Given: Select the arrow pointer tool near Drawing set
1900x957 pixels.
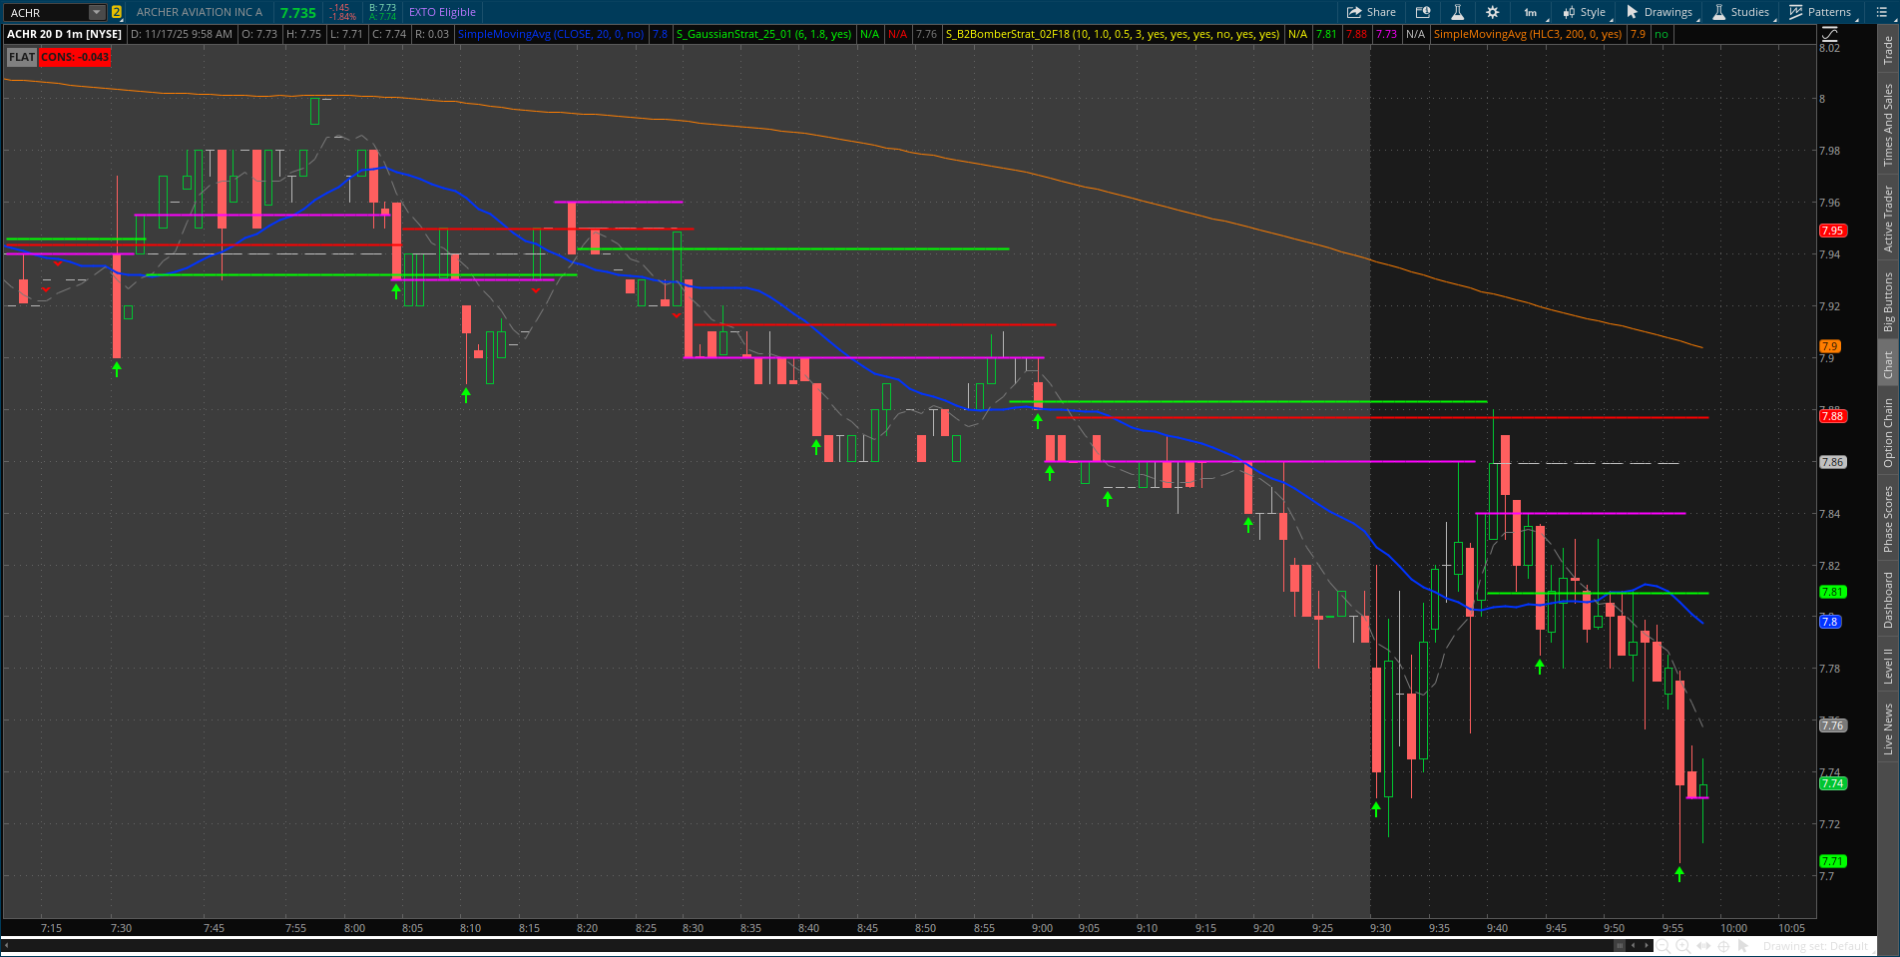Looking at the screenshot, I should 1744,945.
